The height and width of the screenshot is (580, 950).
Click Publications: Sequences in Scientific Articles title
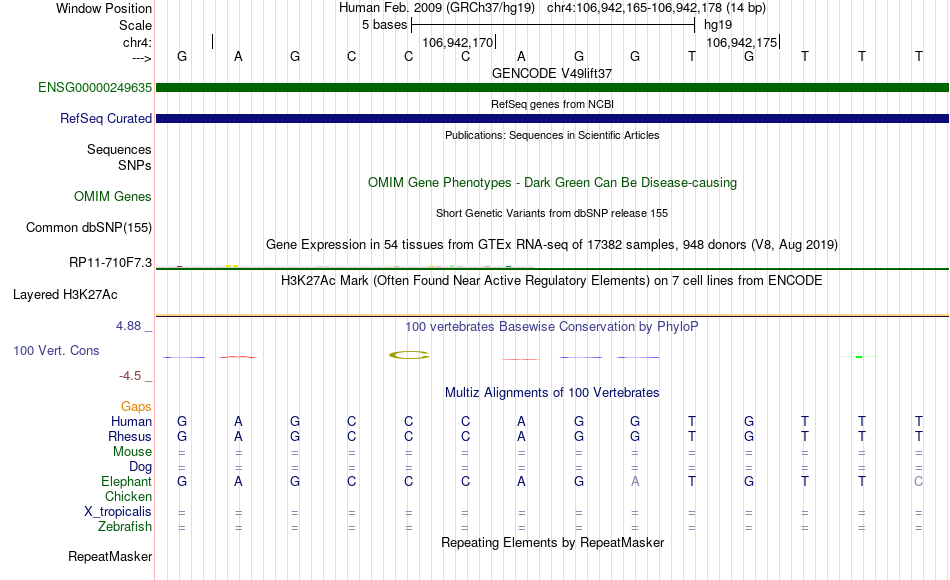coord(552,135)
